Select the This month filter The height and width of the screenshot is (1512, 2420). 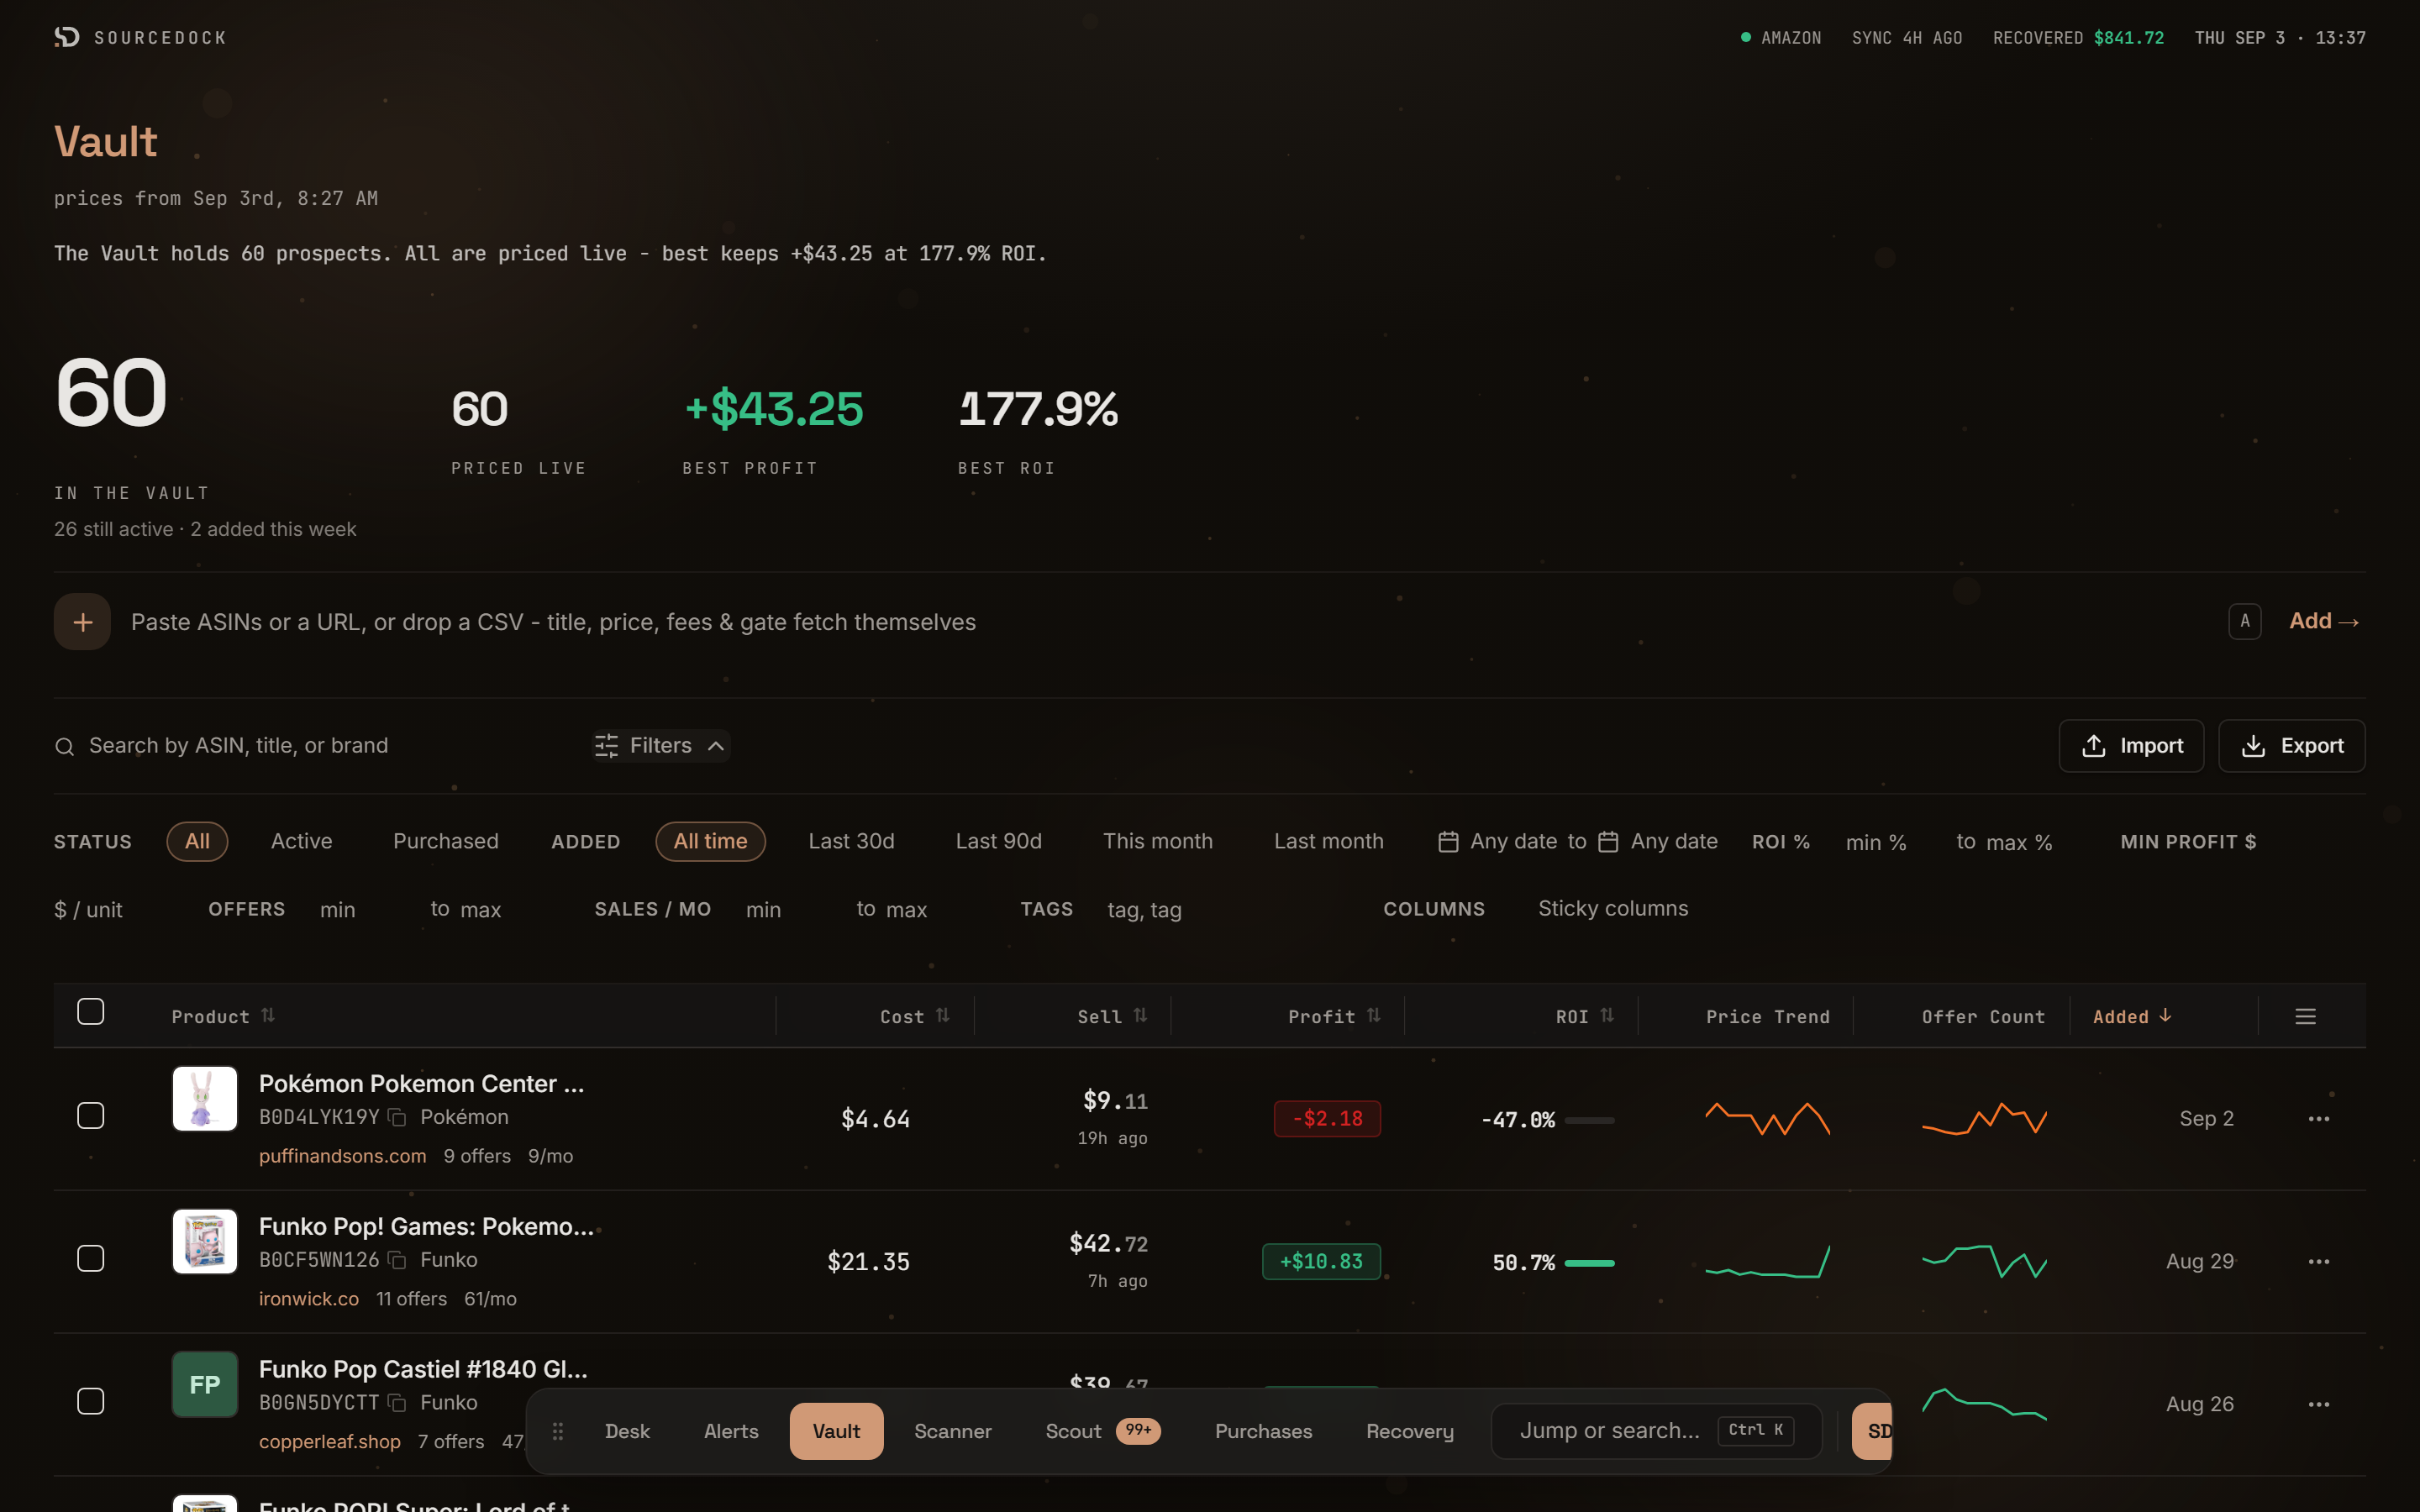[x=1157, y=841]
